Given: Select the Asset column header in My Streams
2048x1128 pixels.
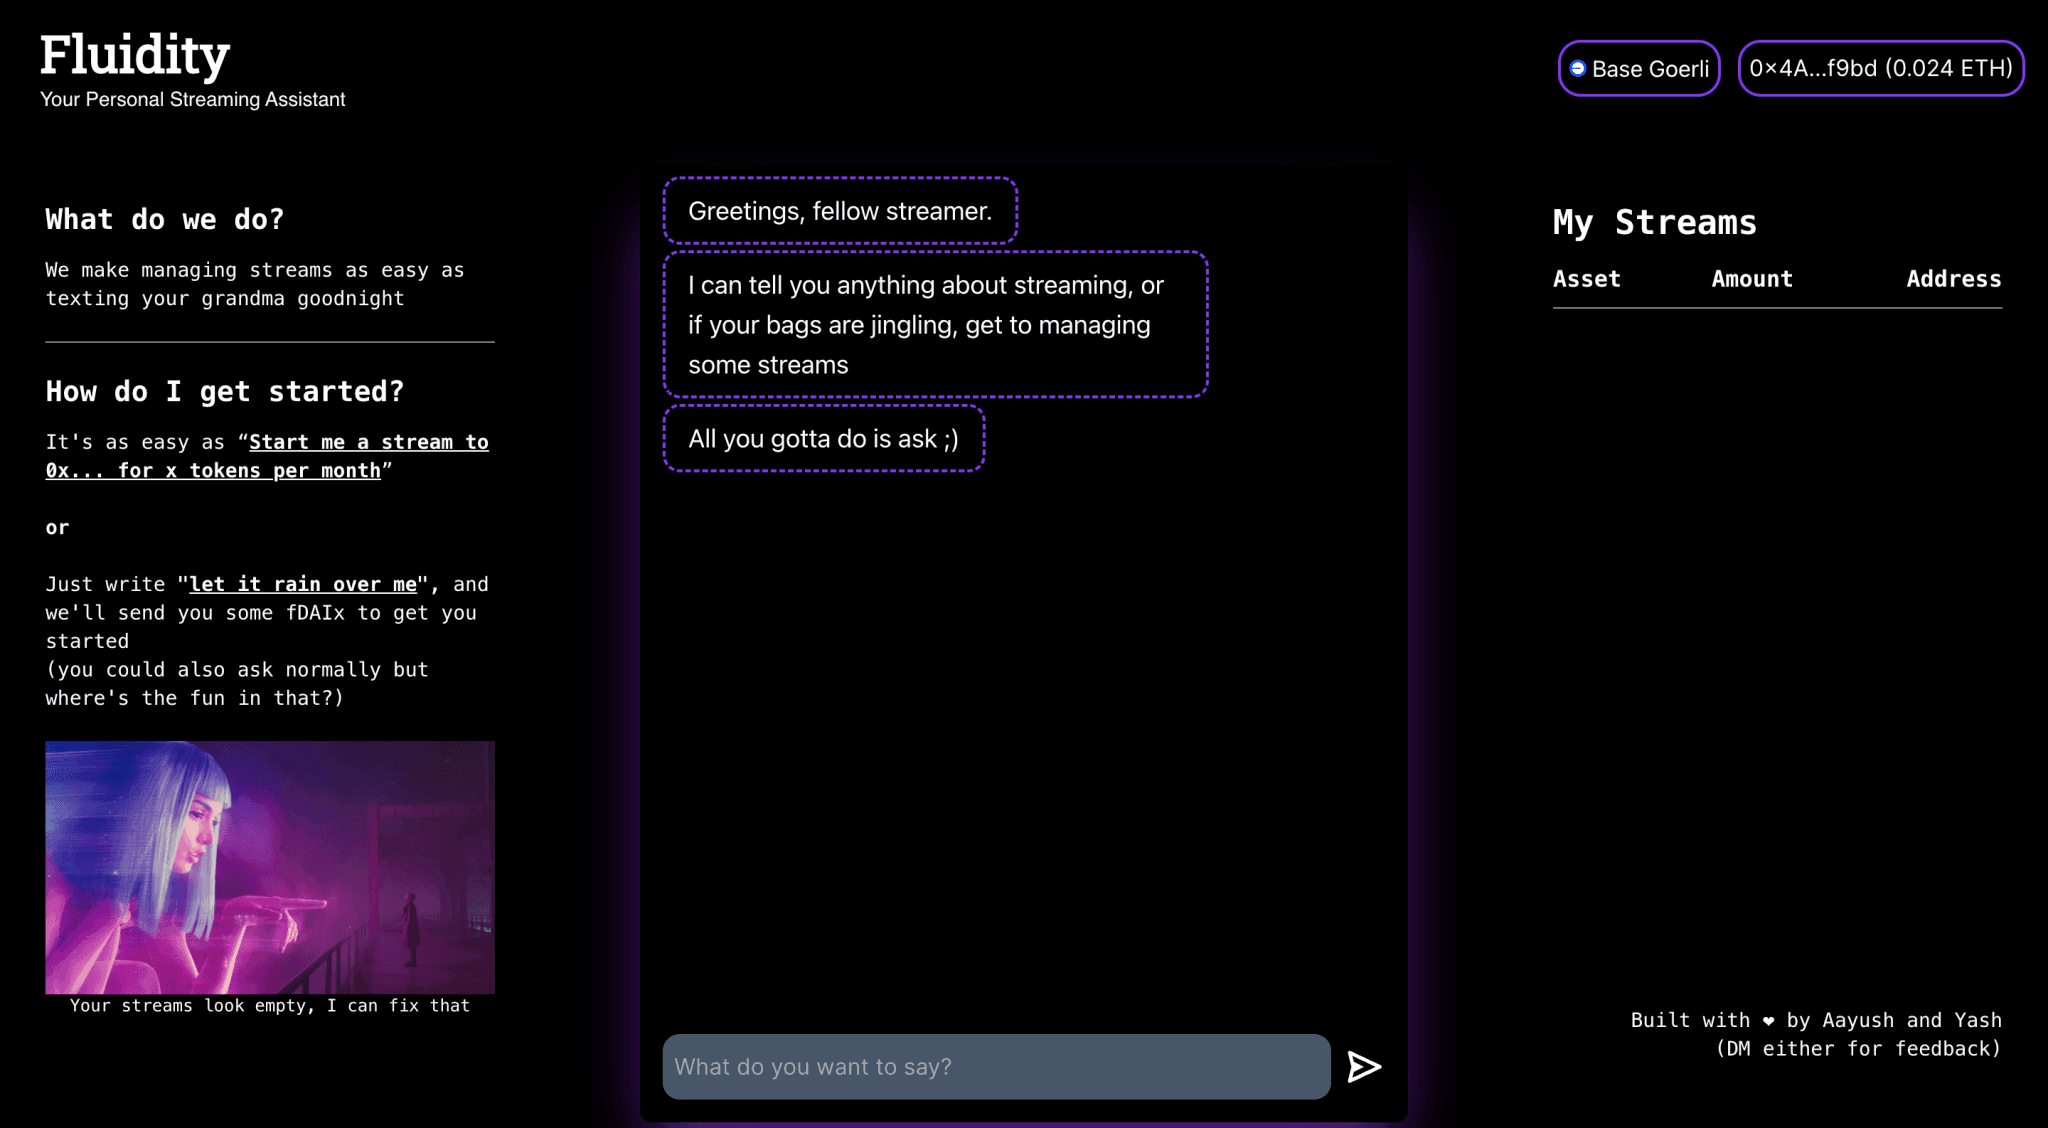Looking at the screenshot, I should click(1587, 279).
